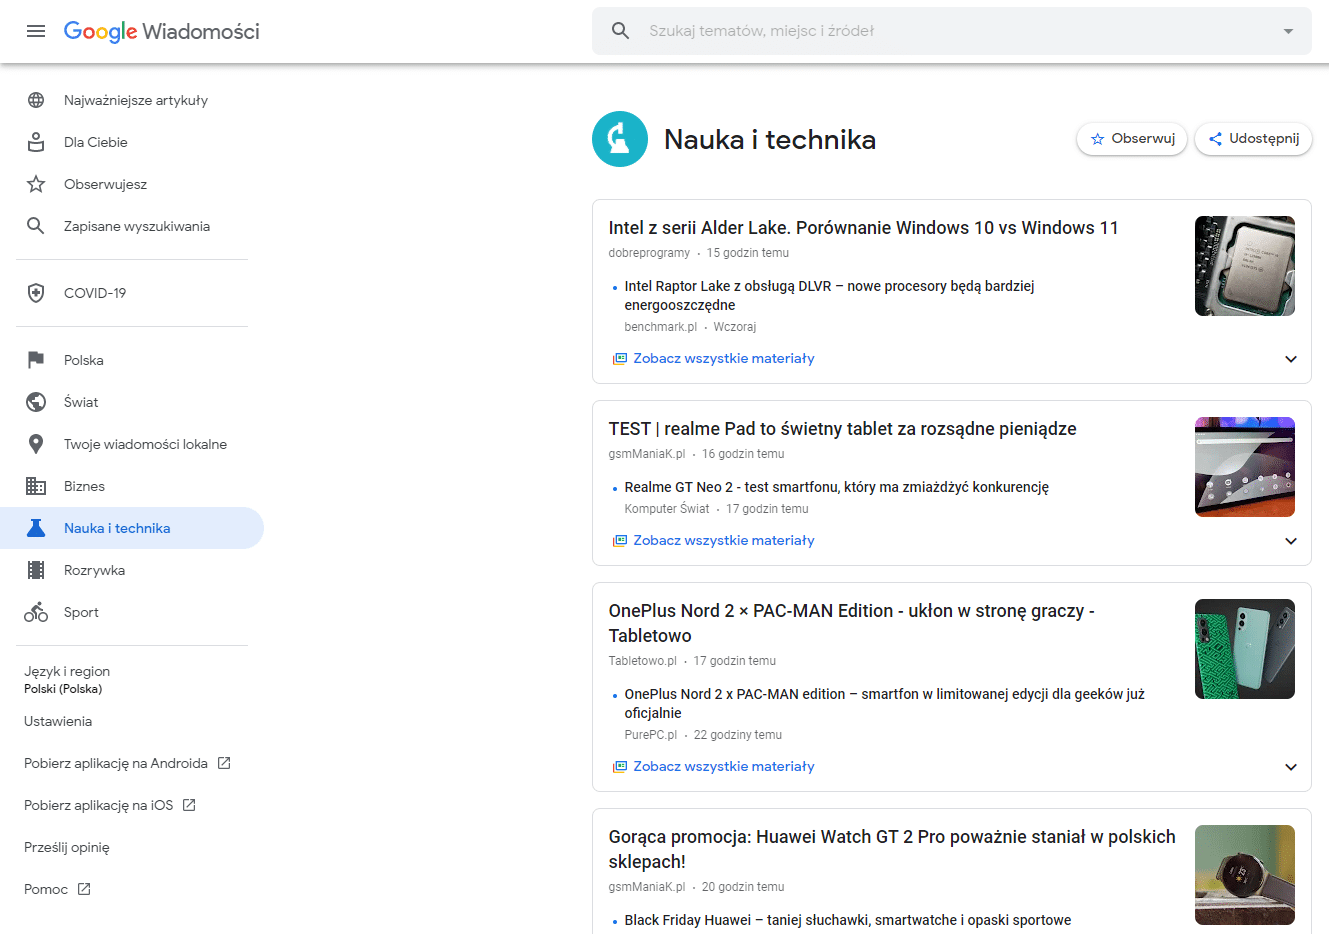Select the Polska flag icon
The image size is (1329, 934).
(x=36, y=360)
